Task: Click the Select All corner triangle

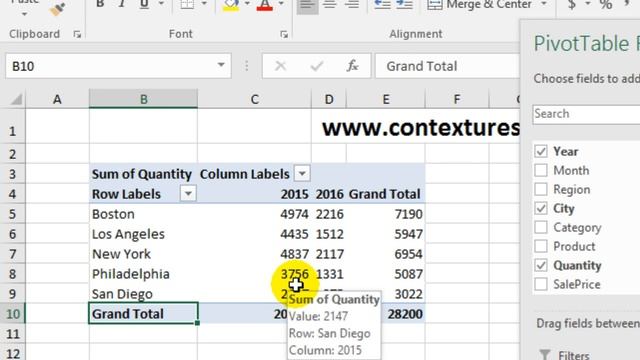Action: pyautogui.click(x=16, y=99)
